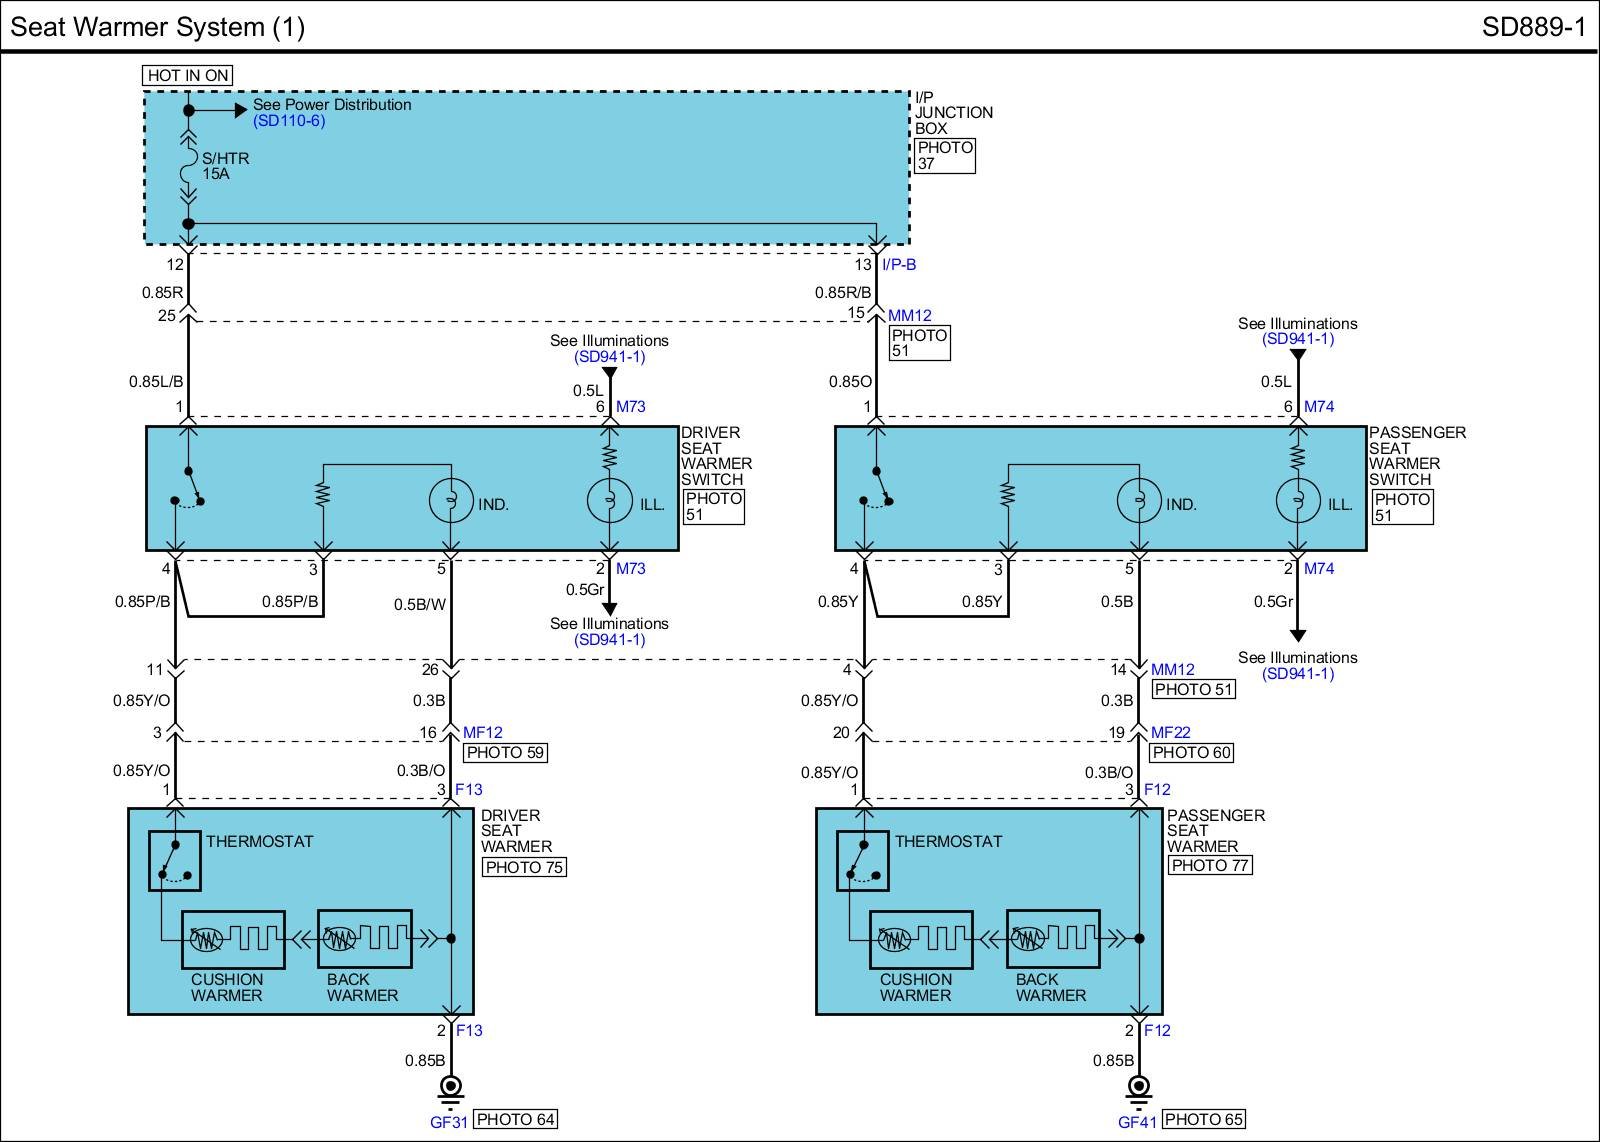Click the SD889-1 page number
This screenshot has width=1600, height=1142.
[x=1533, y=27]
